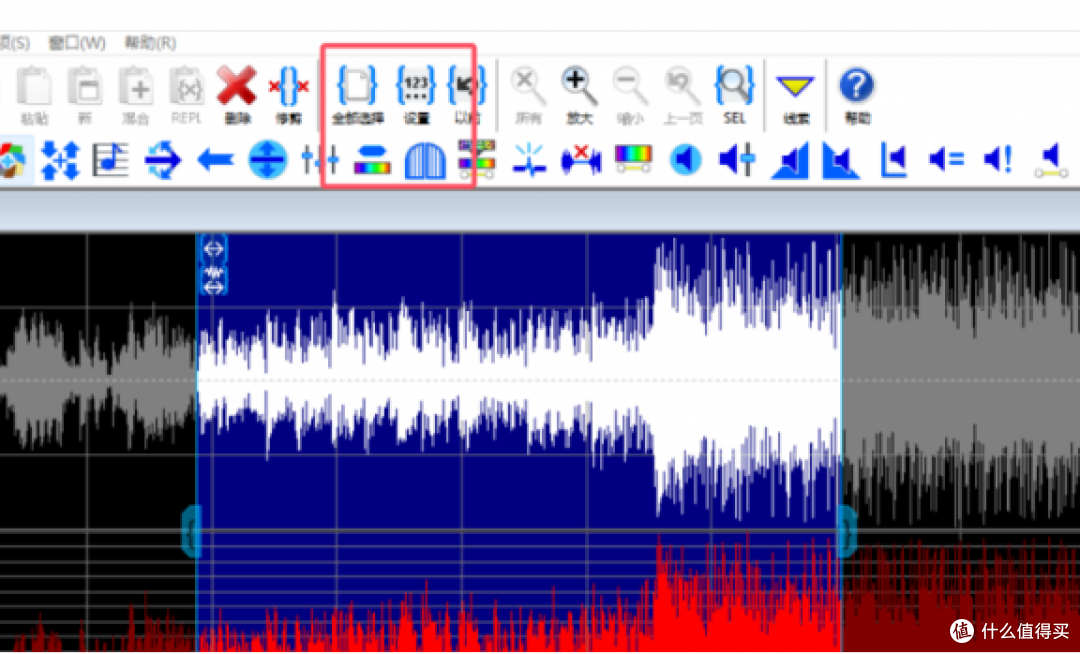Click the rainbow bar with blue pill icon

(x=372, y=160)
